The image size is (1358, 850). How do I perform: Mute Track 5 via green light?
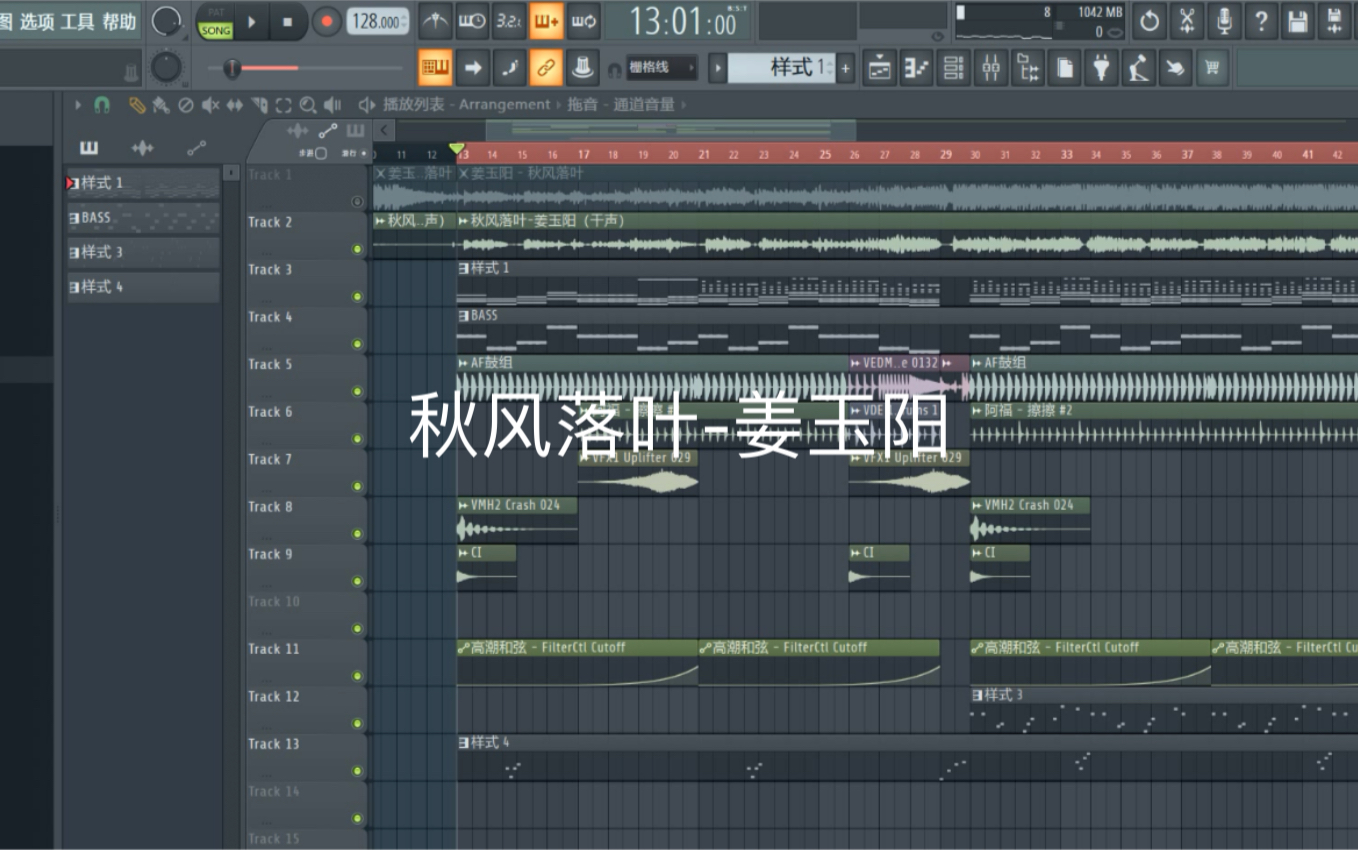click(x=357, y=391)
